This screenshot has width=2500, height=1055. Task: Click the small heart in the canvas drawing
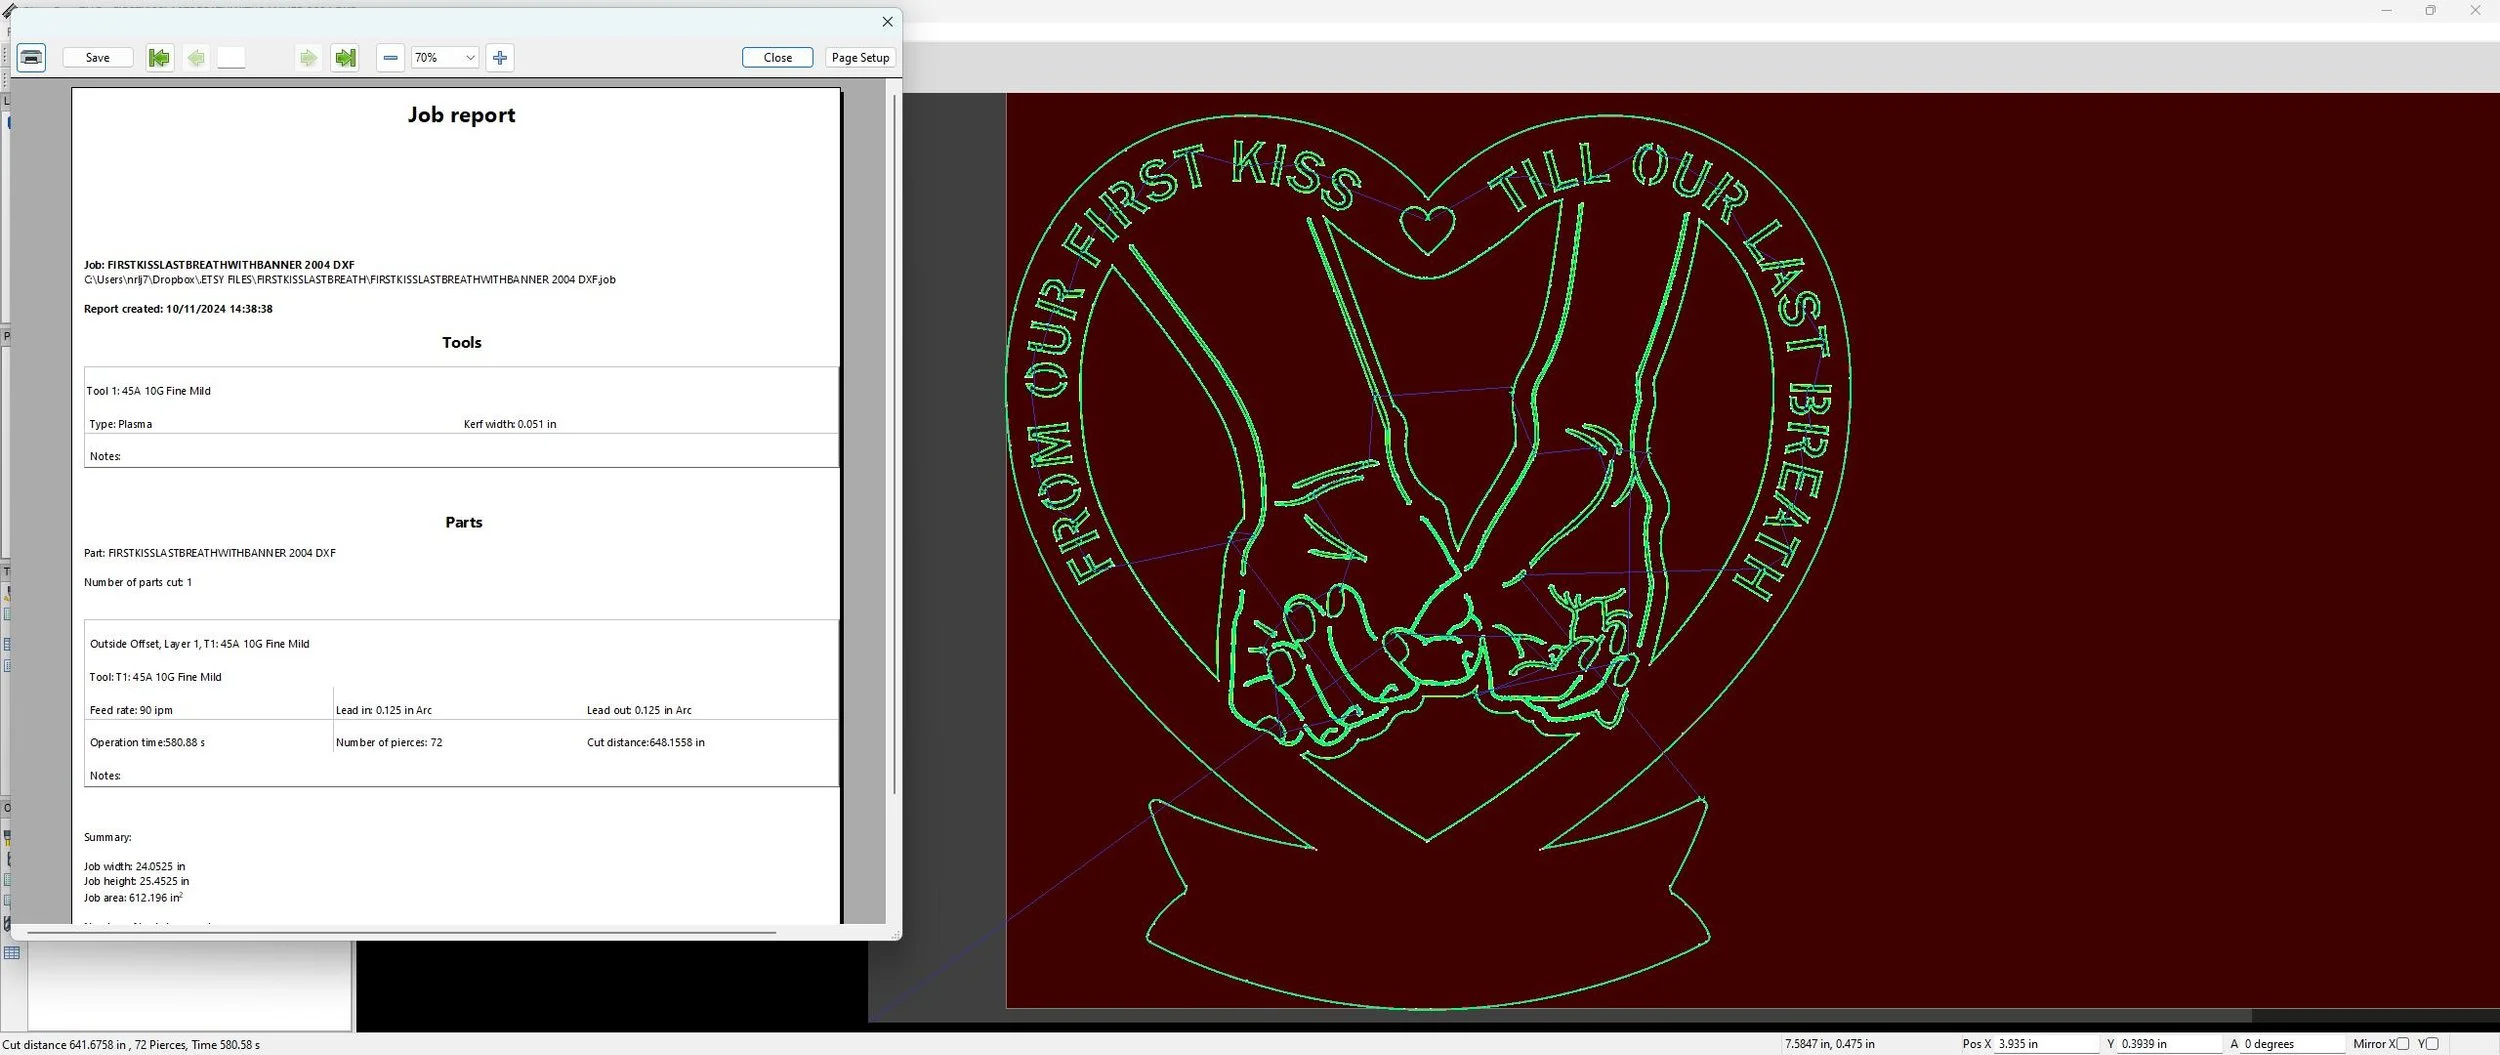click(x=1427, y=230)
